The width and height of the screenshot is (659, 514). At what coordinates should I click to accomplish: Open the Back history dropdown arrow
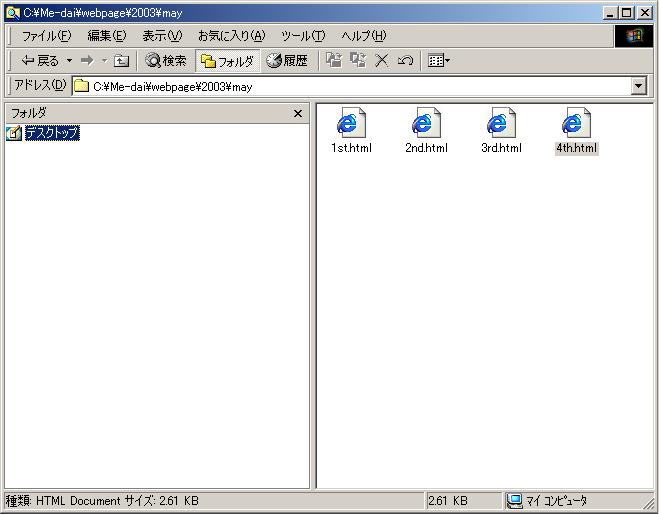coord(69,61)
